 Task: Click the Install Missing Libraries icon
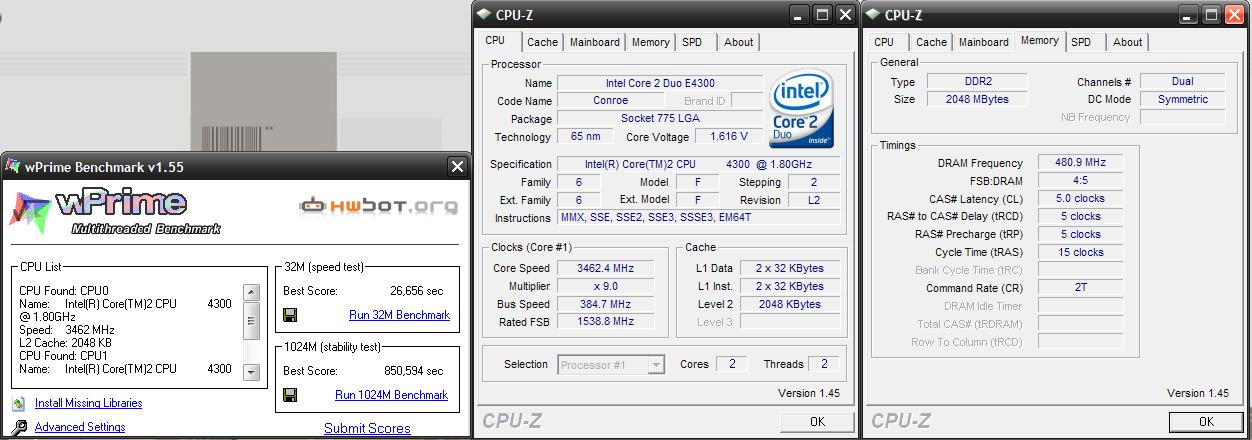[x=19, y=404]
